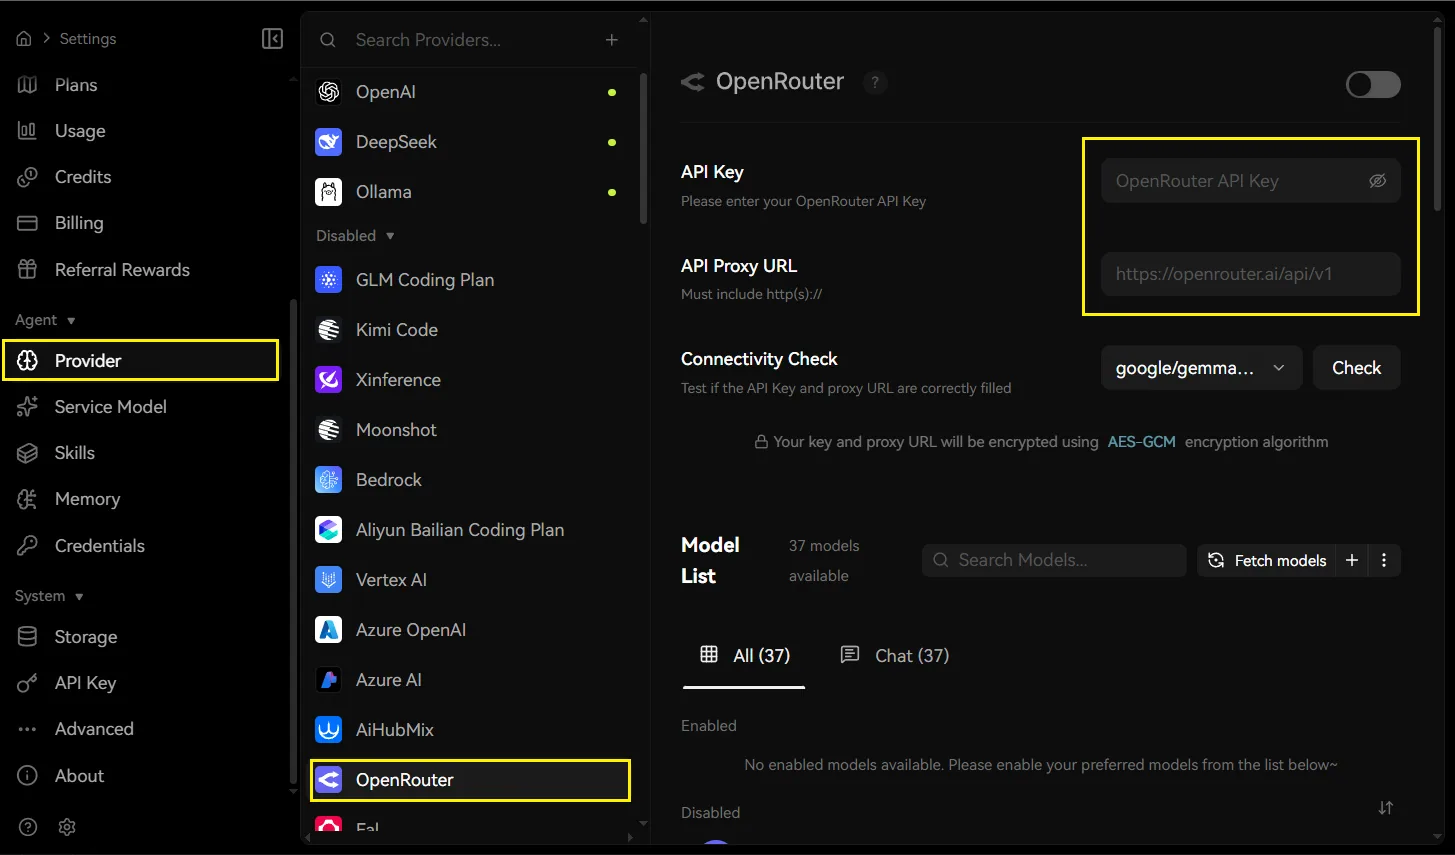Open the AES-GCM link
The height and width of the screenshot is (855, 1455).
pyautogui.click(x=1141, y=442)
